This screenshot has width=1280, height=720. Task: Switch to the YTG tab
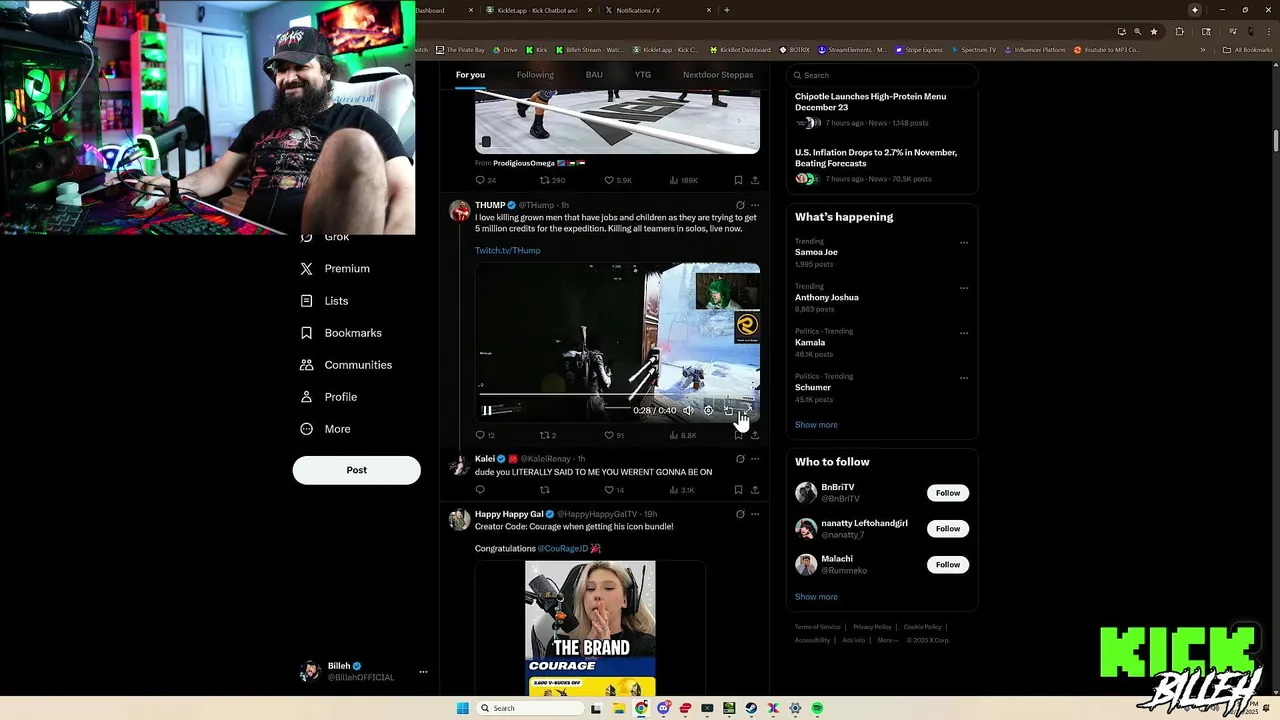[x=642, y=75]
